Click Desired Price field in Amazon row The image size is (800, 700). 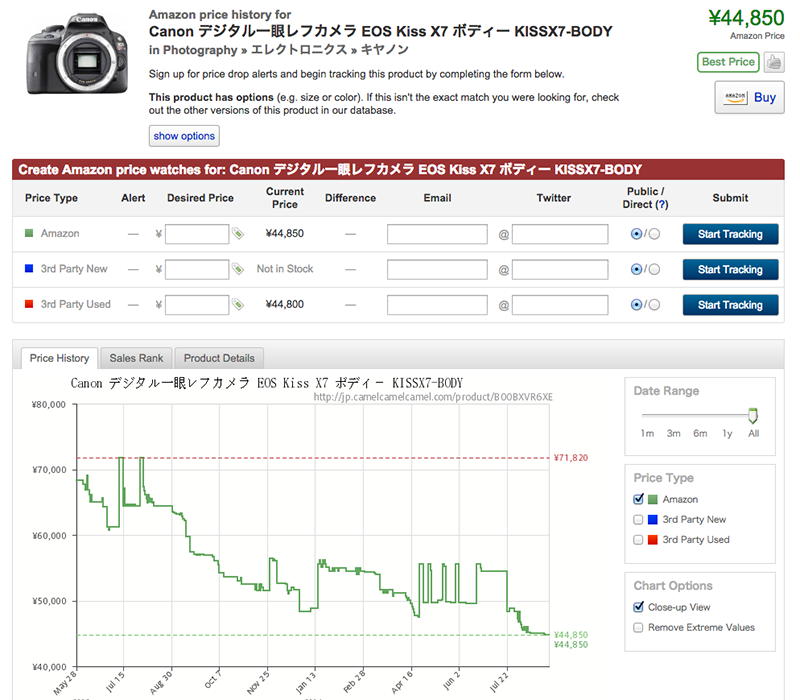pos(197,234)
